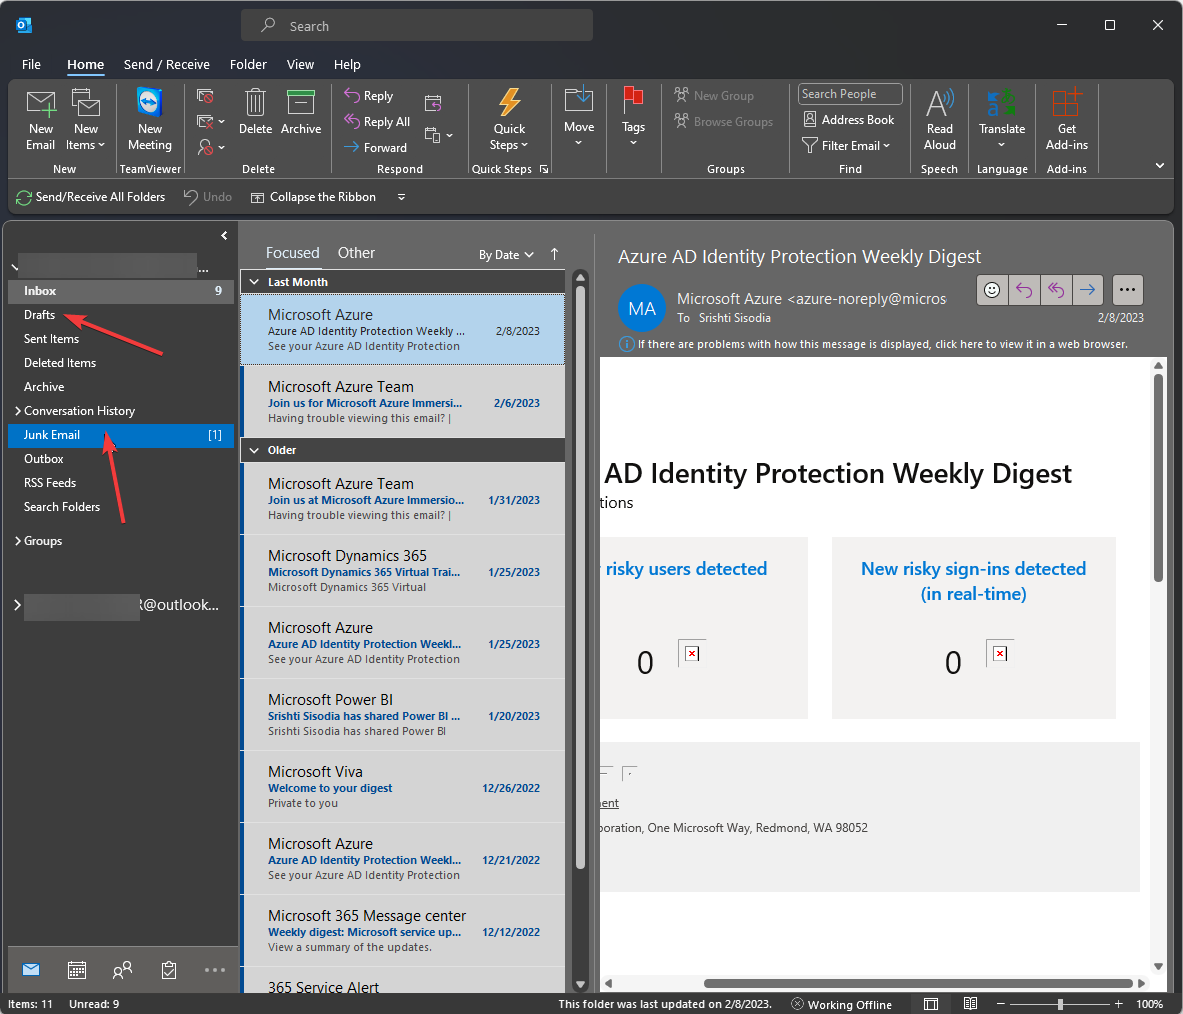Click the top Search box
The width and height of the screenshot is (1183, 1014).
click(416, 26)
